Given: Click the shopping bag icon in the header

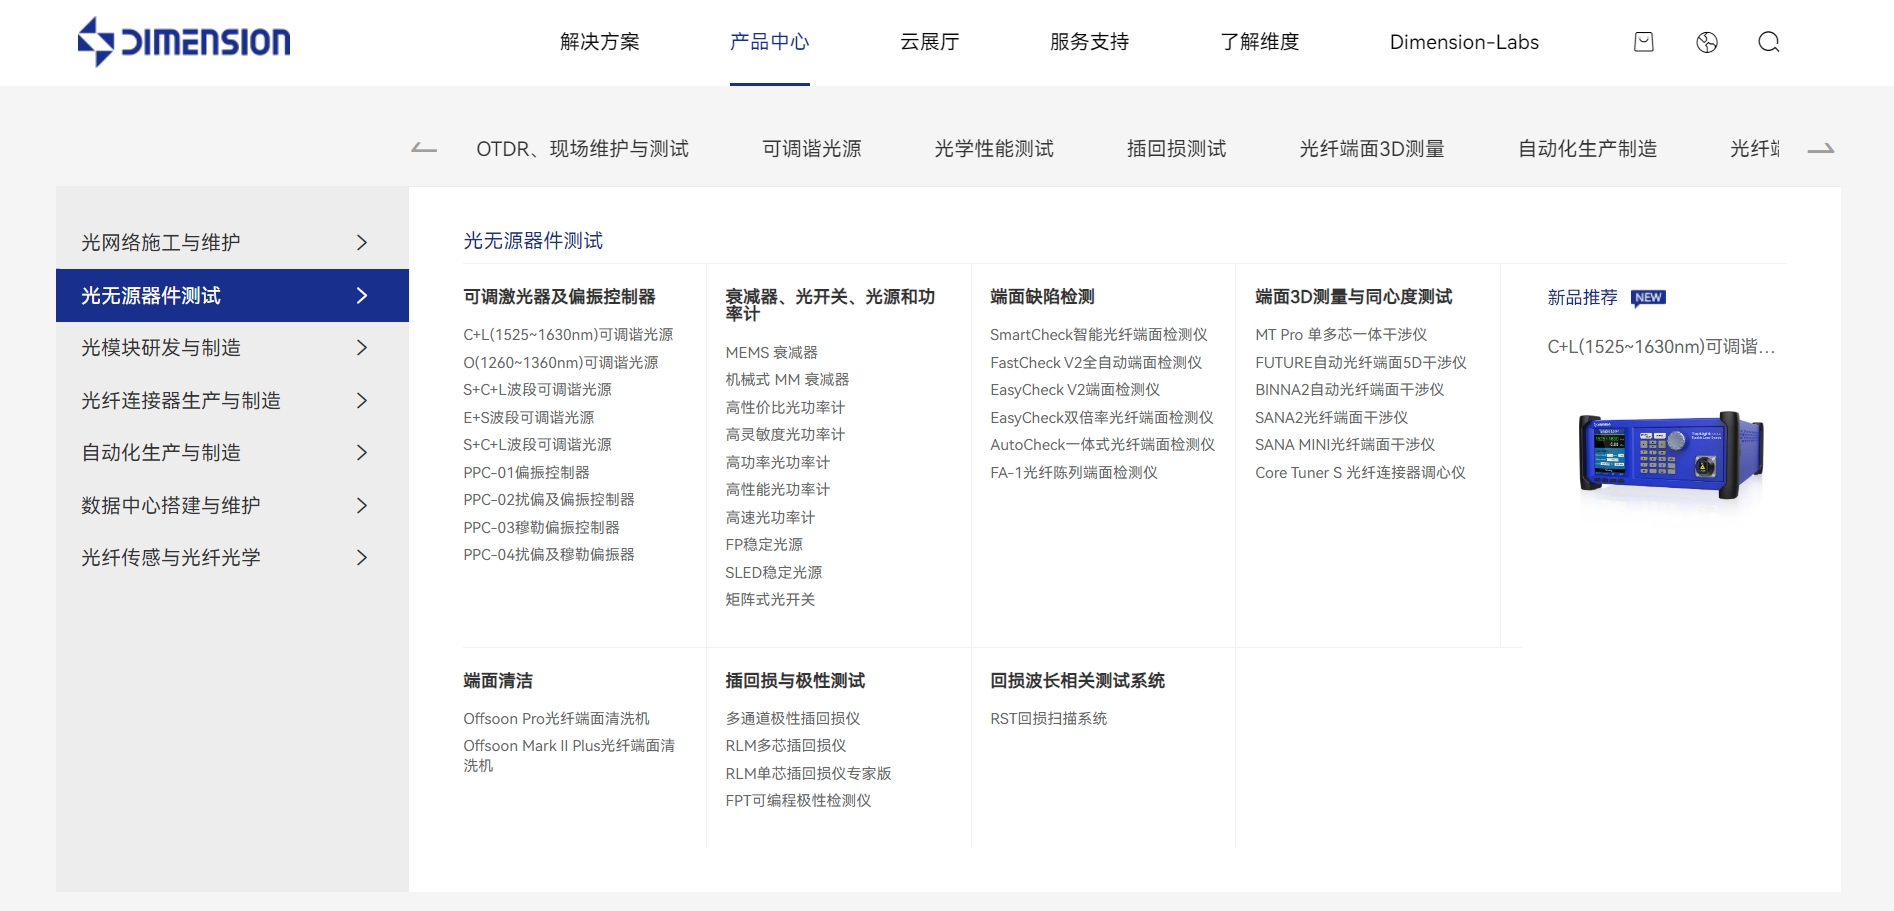Looking at the screenshot, I should [x=1643, y=42].
